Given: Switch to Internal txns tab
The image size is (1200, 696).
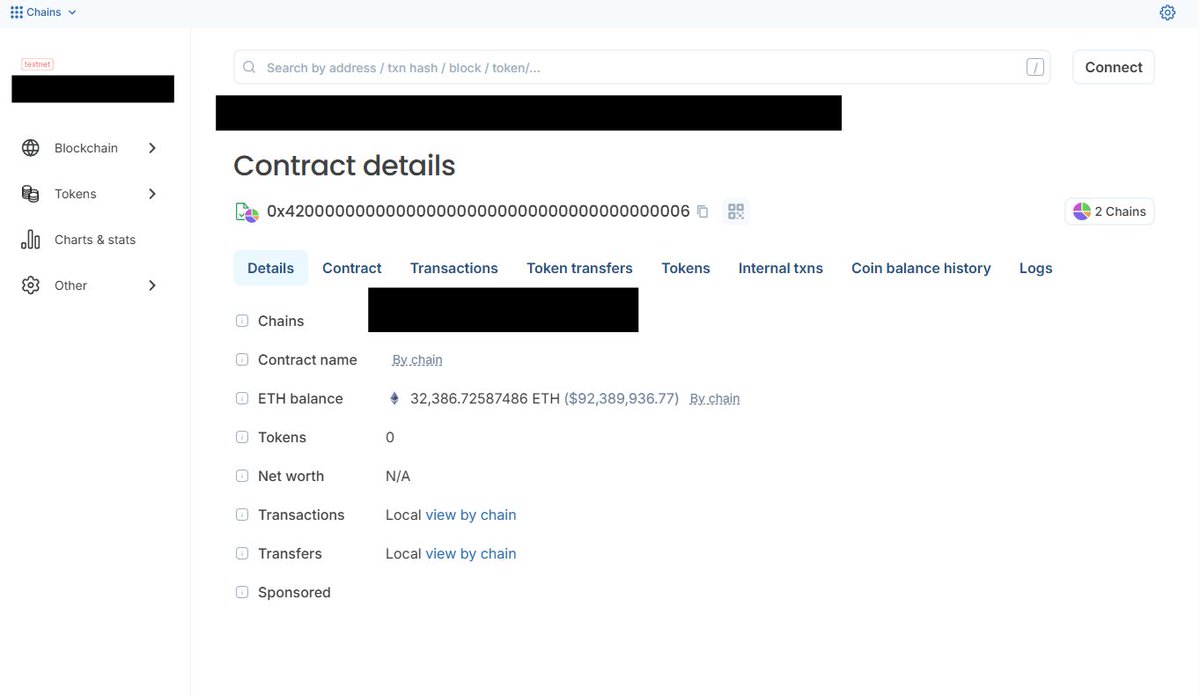Looking at the screenshot, I should [781, 268].
